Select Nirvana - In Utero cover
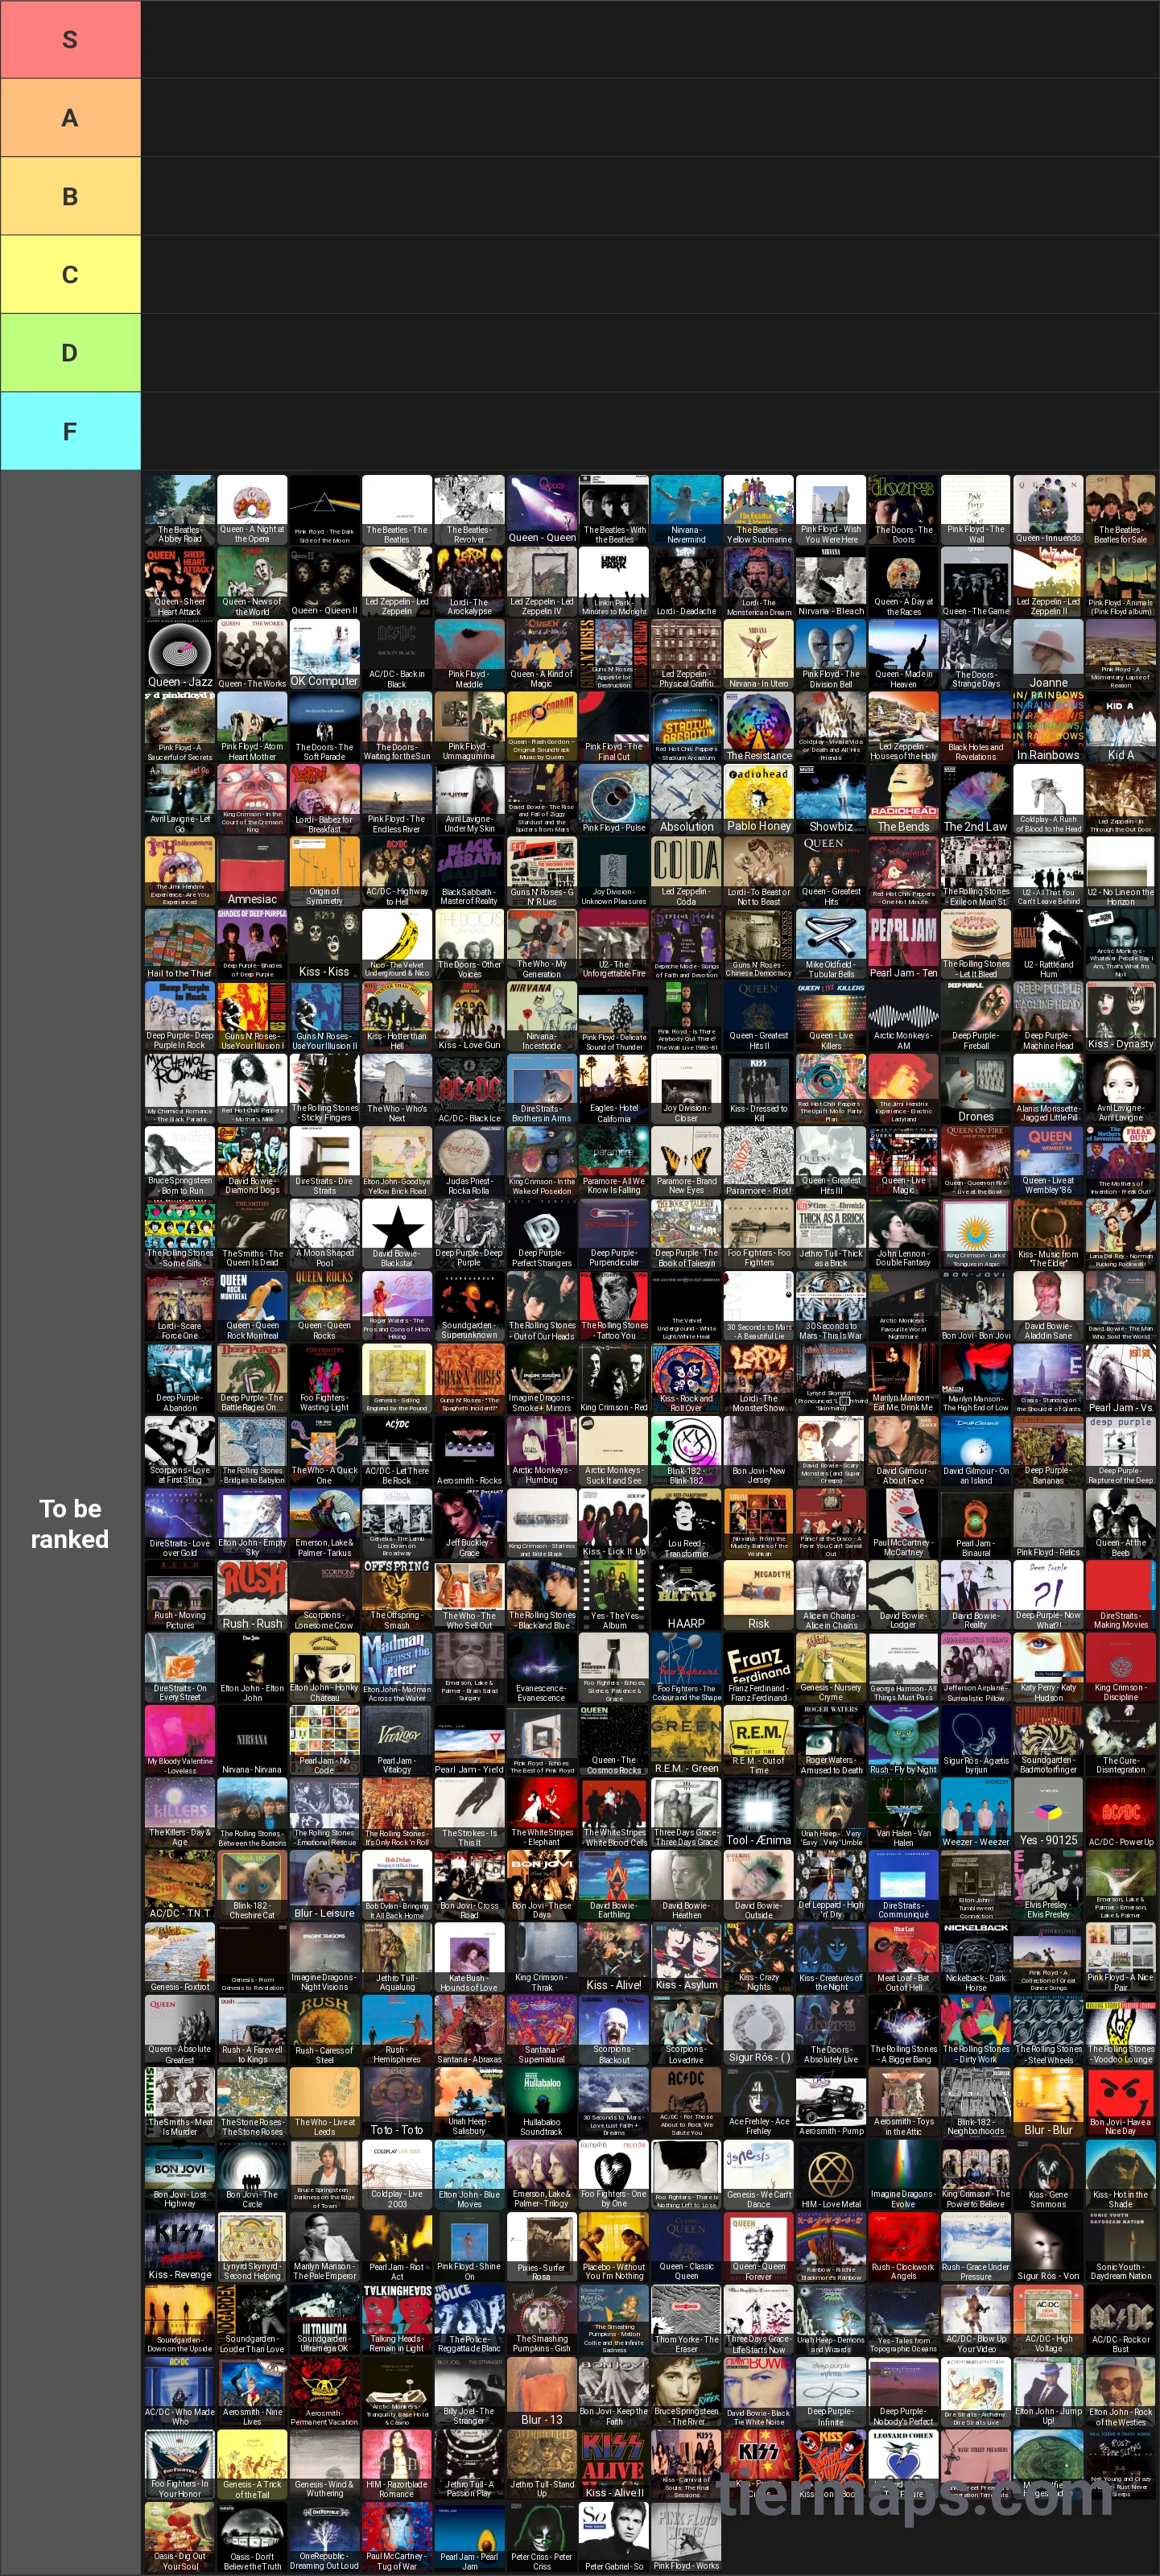This screenshot has height=2576, width=1160. [759, 655]
